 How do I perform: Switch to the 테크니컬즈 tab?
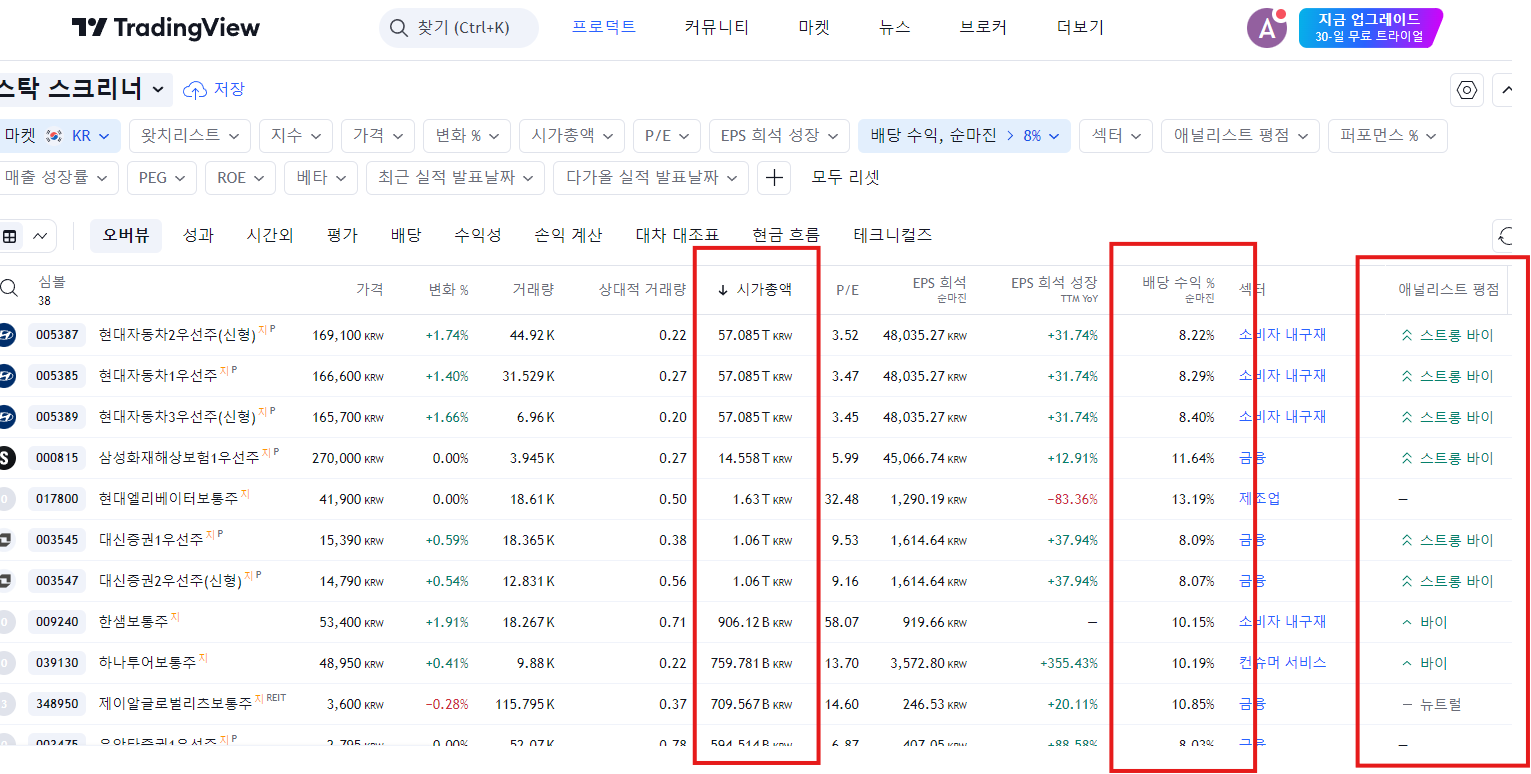[x=893, y=236]
